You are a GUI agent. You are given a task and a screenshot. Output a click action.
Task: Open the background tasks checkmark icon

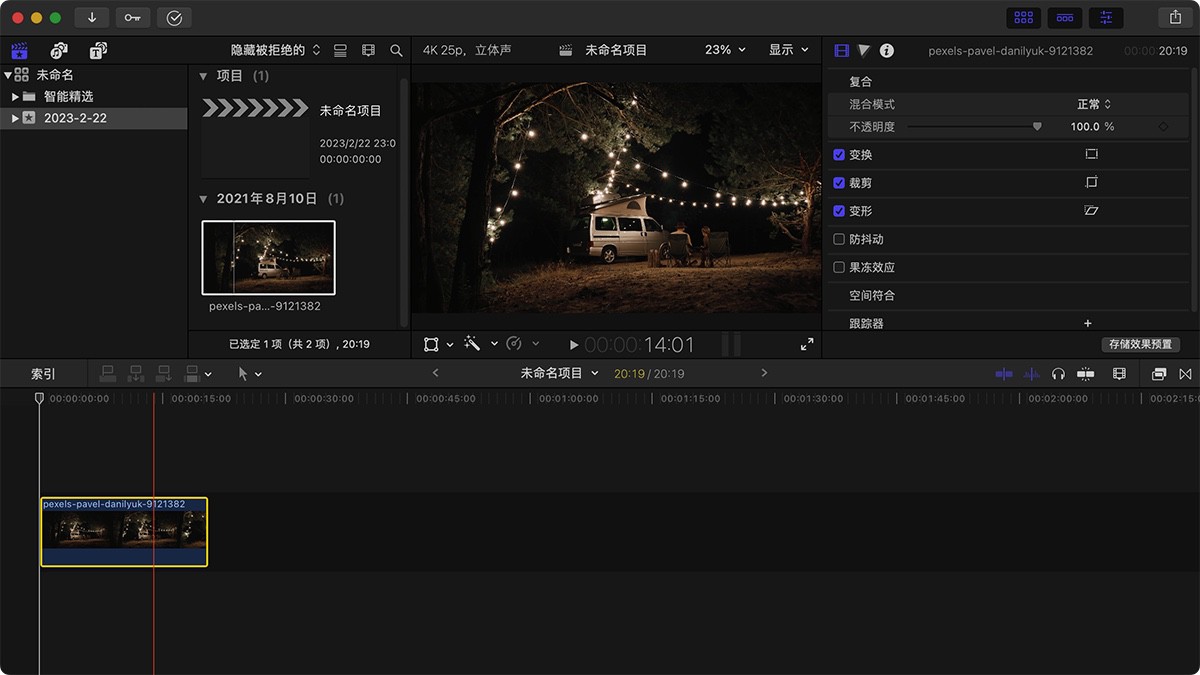[x=175, y=18]
